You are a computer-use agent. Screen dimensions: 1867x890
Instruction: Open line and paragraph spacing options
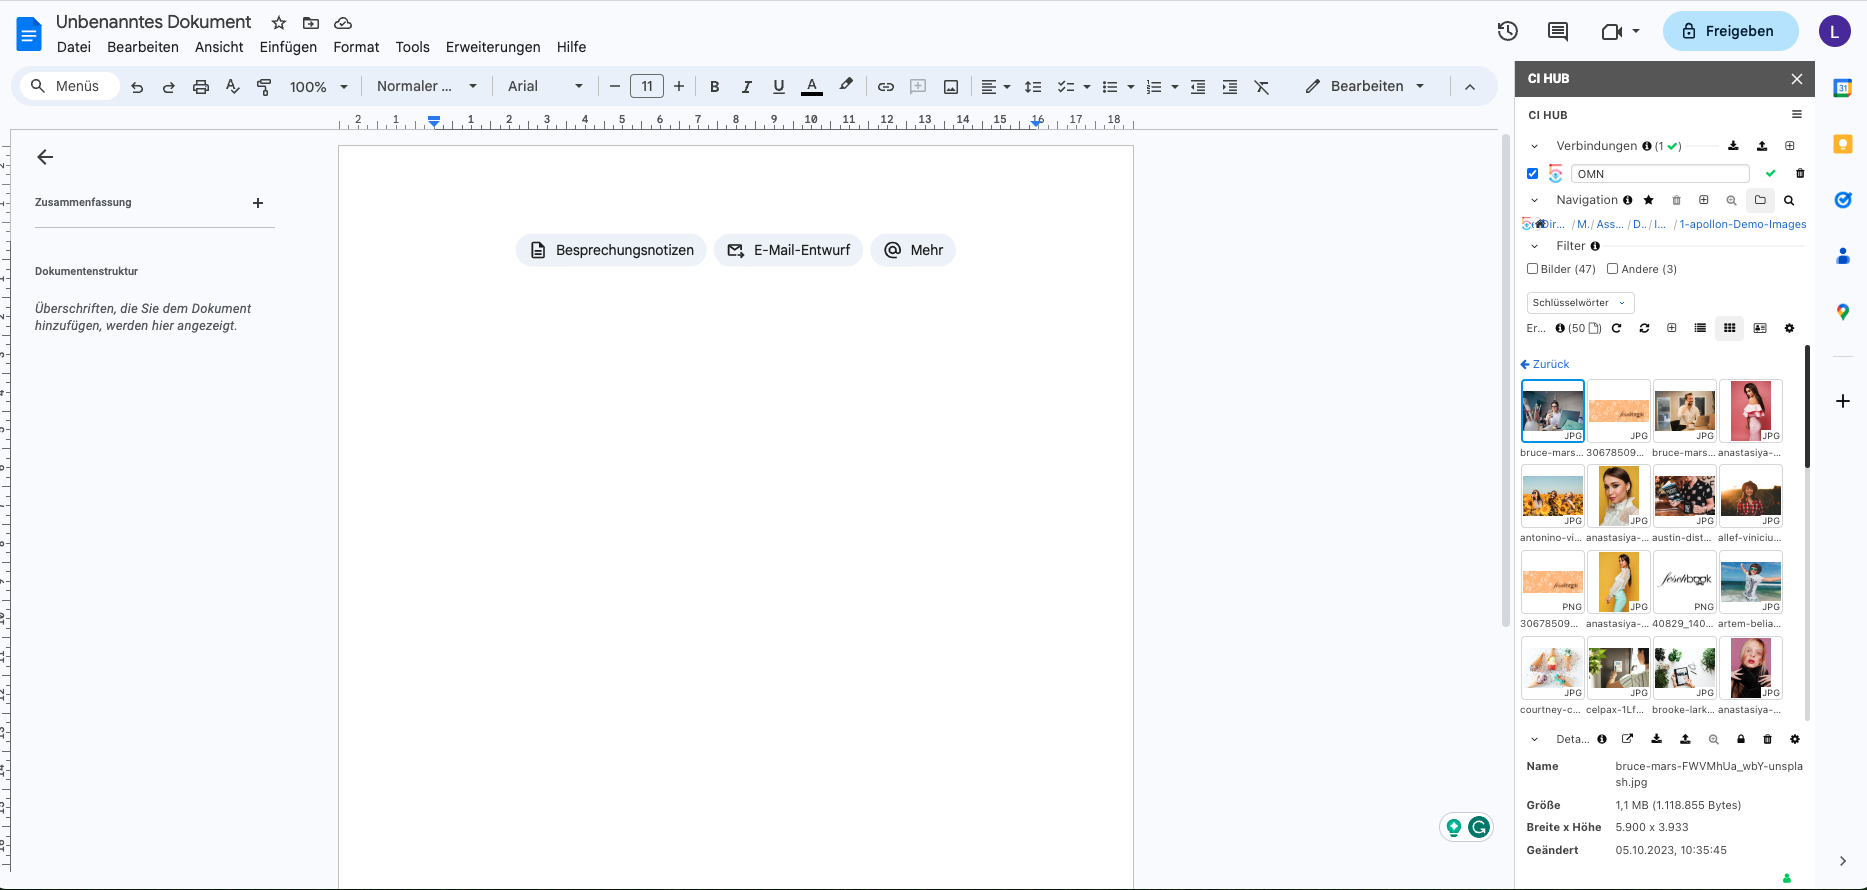point(1033,87)
